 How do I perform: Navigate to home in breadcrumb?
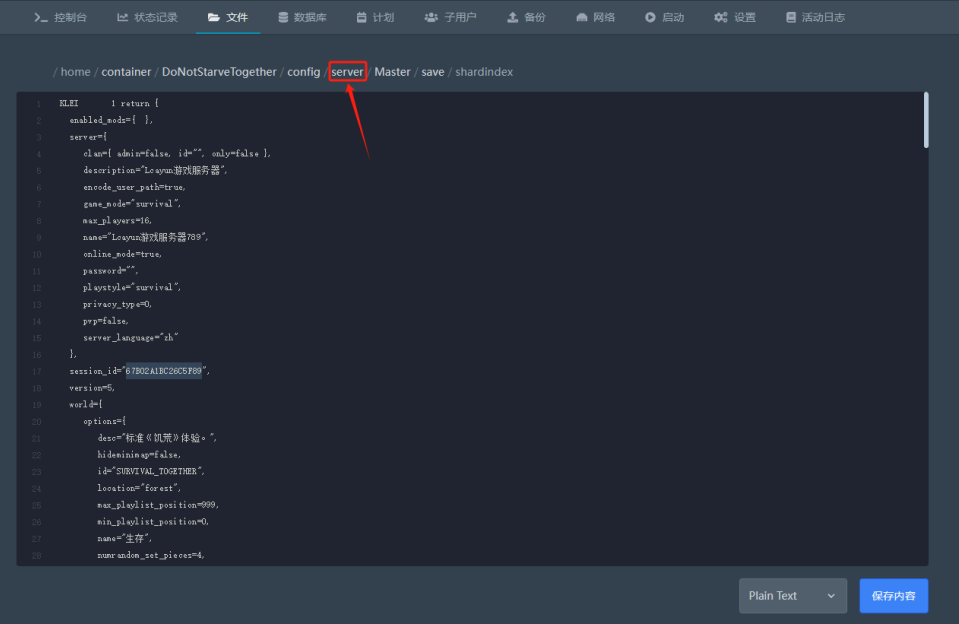[x=75, y=72]
